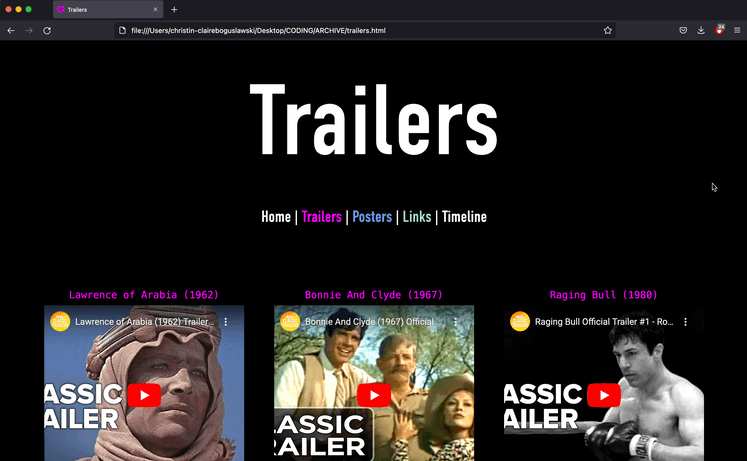Open Raging Bull video options menu
The width and height of the screenshot is (747, 461).
(x=686, y=322)
